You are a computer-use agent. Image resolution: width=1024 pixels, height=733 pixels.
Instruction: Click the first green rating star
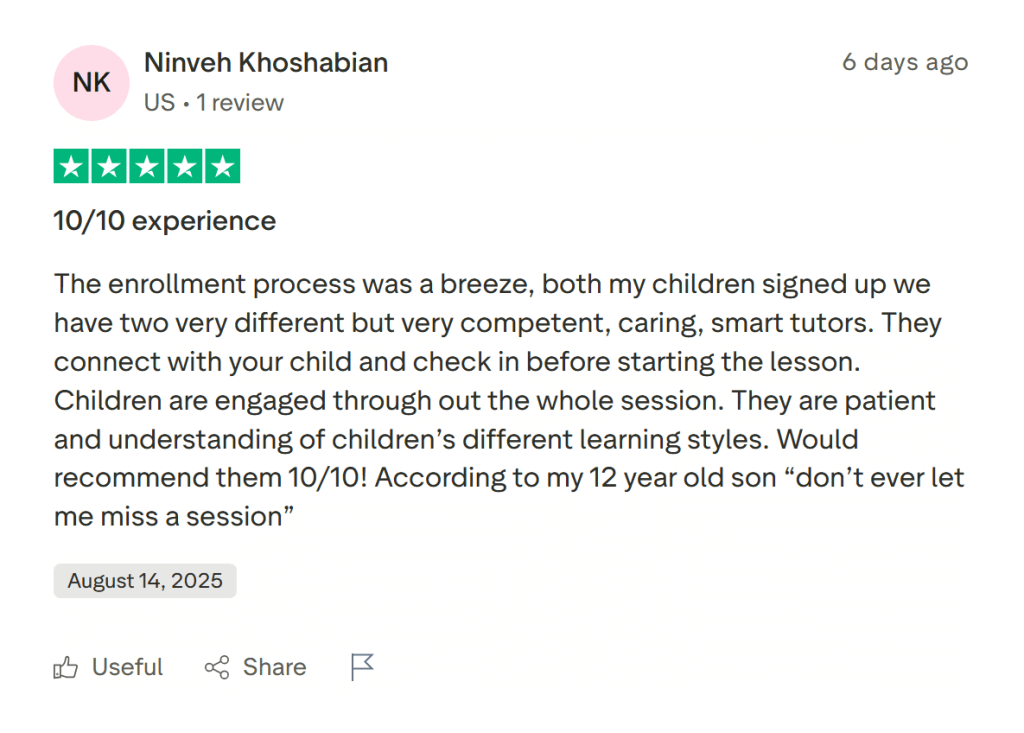point(71,167)
